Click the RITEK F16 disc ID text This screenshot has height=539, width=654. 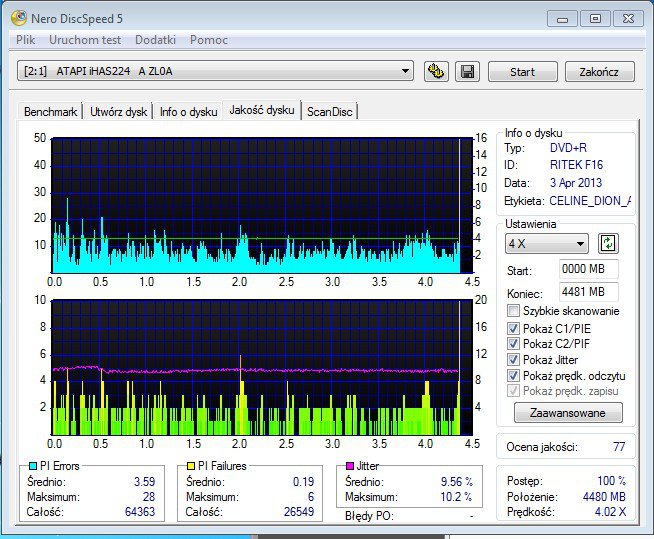[x=576, y=165]
